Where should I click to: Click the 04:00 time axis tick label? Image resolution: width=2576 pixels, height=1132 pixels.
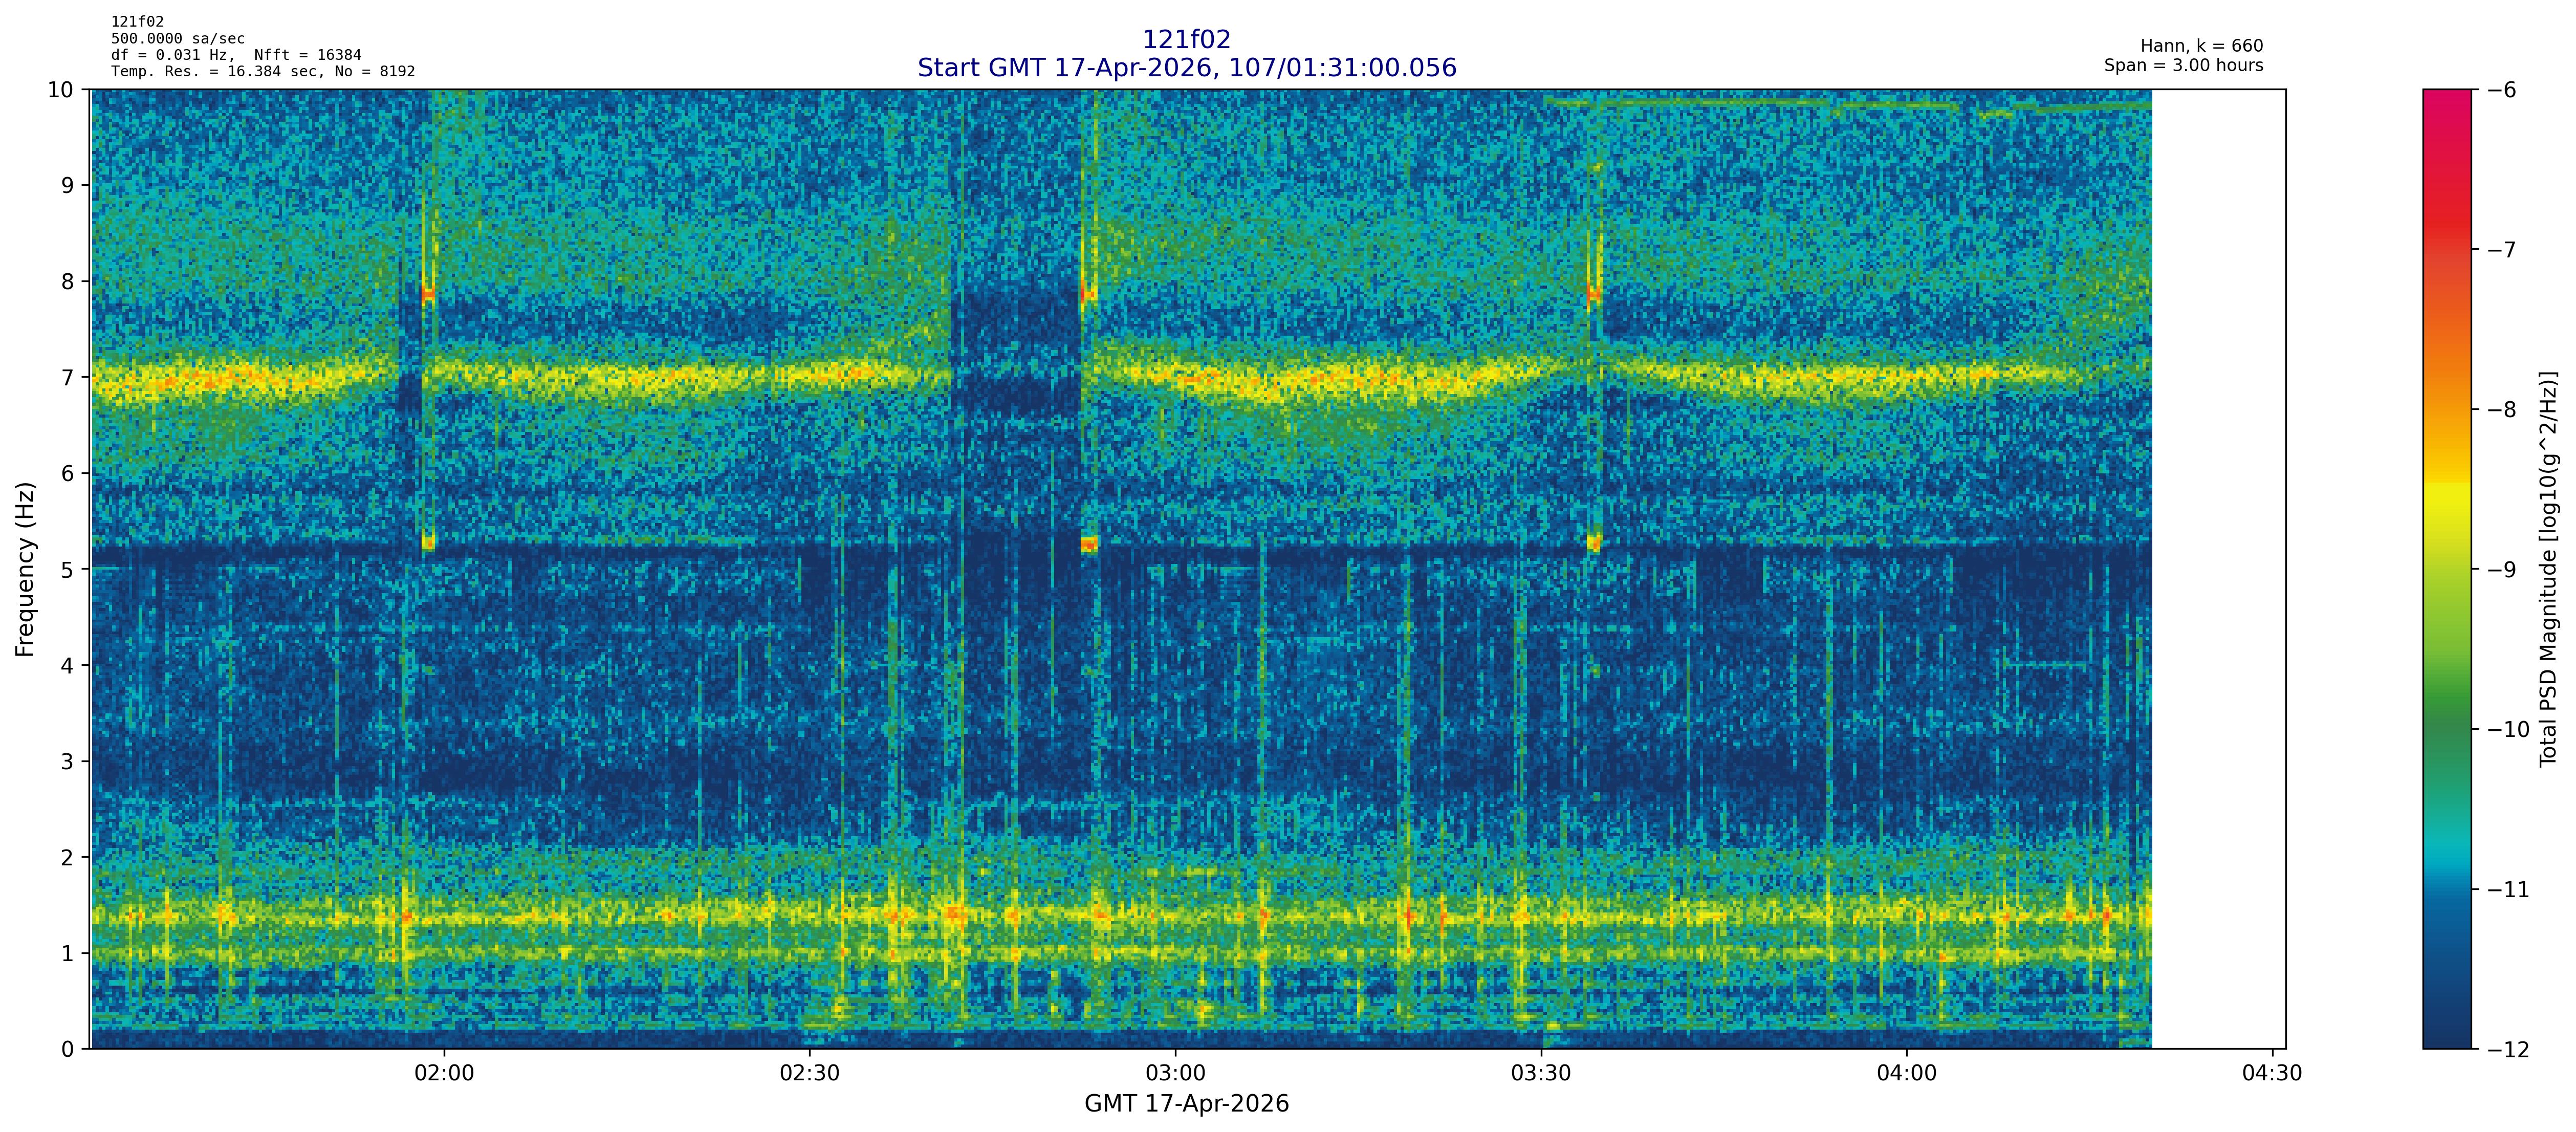(x=1906, y=1074)
